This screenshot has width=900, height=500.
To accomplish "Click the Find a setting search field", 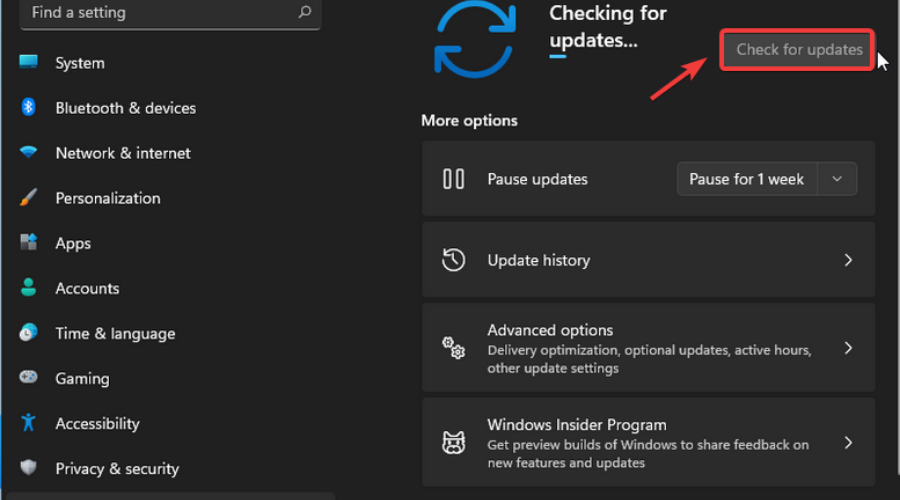I will 150,13.
